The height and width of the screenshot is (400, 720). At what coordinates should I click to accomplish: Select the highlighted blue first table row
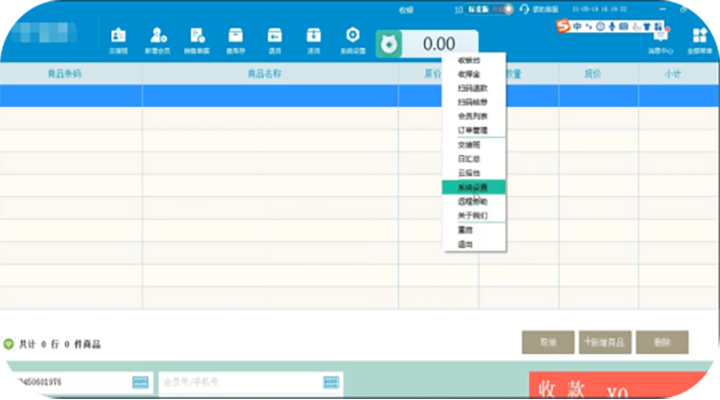(360, 96)
